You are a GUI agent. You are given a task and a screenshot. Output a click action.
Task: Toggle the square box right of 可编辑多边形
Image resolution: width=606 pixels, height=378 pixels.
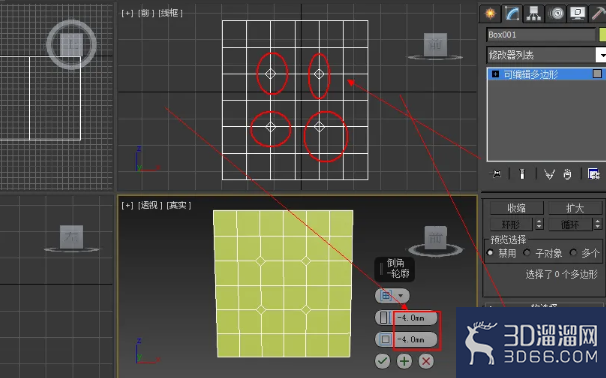pyautogui.click(x=597, y=74)
